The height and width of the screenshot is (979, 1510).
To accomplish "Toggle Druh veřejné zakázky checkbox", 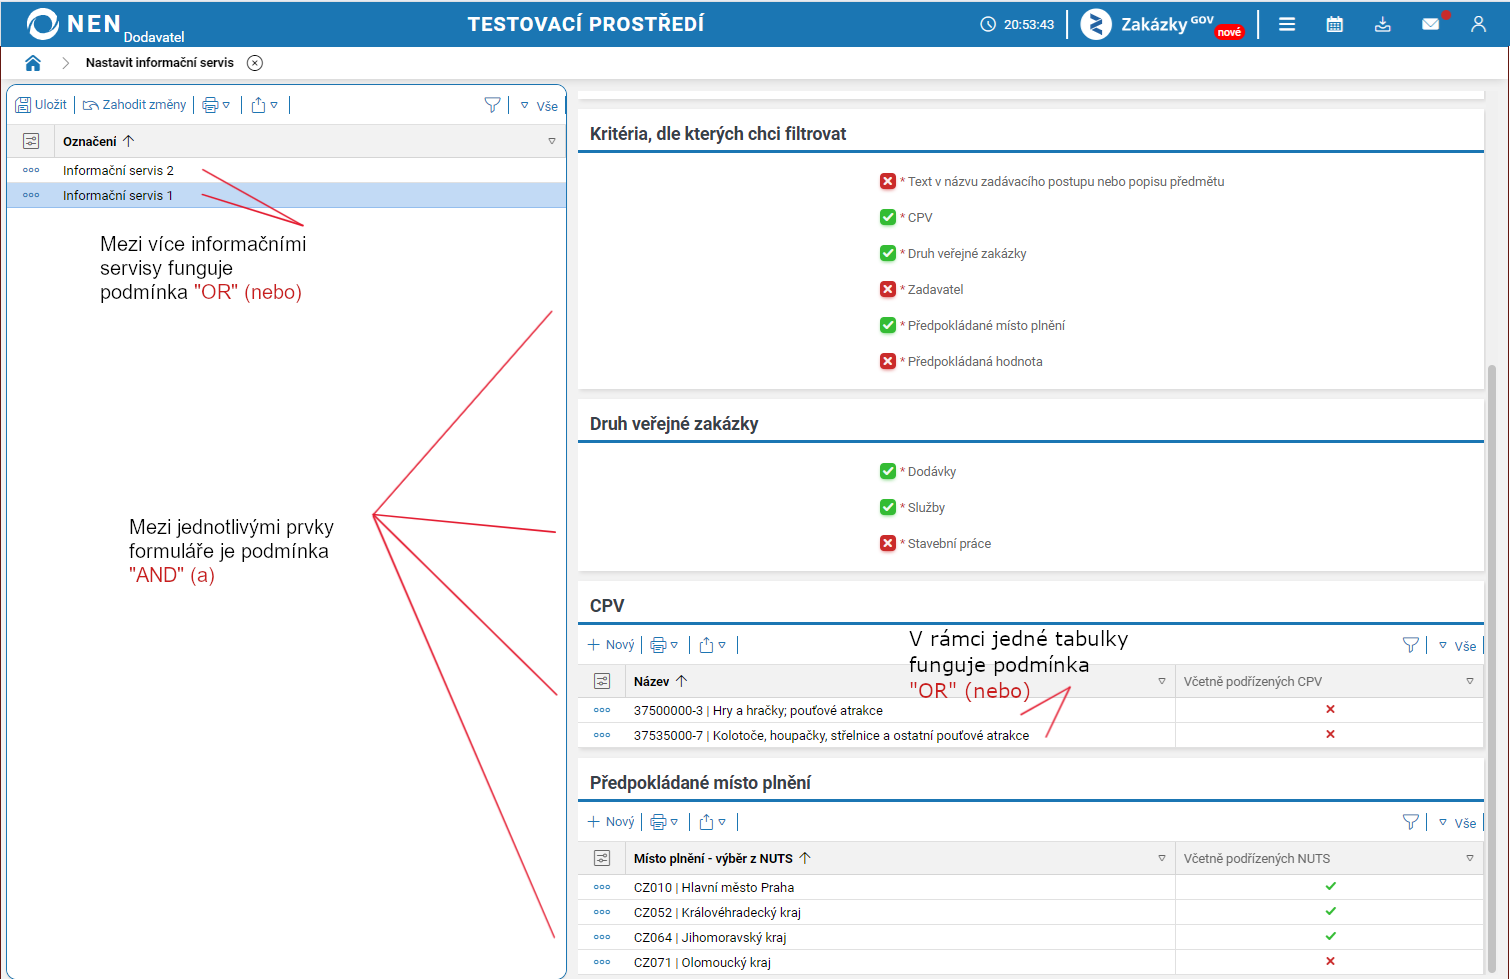I will [888, 253].
